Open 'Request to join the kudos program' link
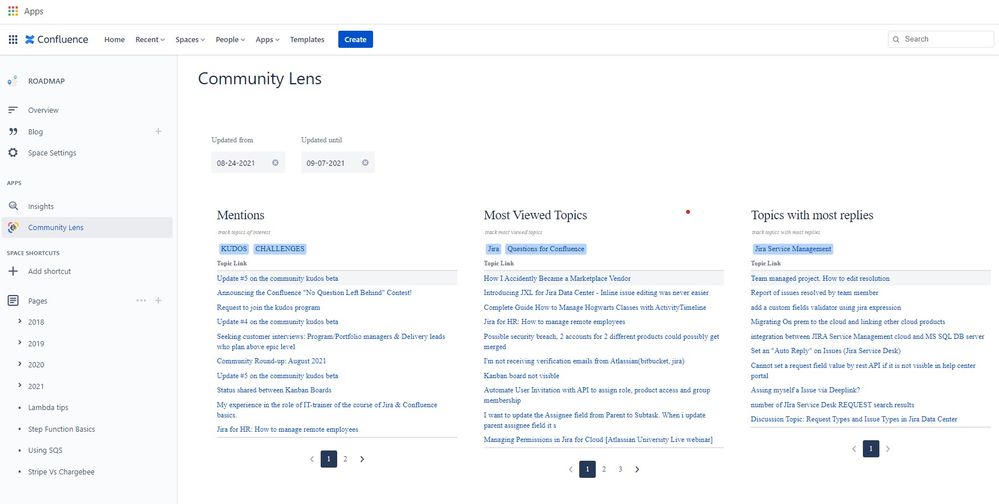This screenshot has height=504, width=999. (268, 307)
